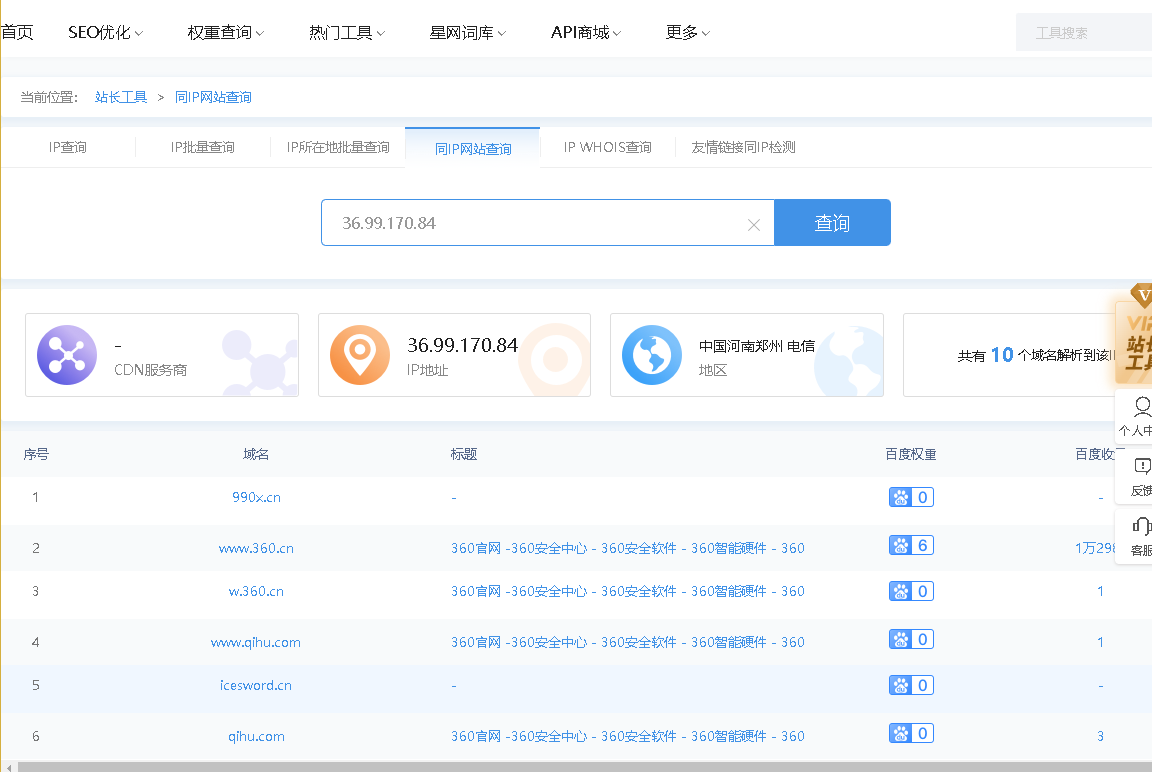This screenshot has height=772, width=1152.
Task: Expand the API商城 dropdown menu
Action: [x=586, y=32]
